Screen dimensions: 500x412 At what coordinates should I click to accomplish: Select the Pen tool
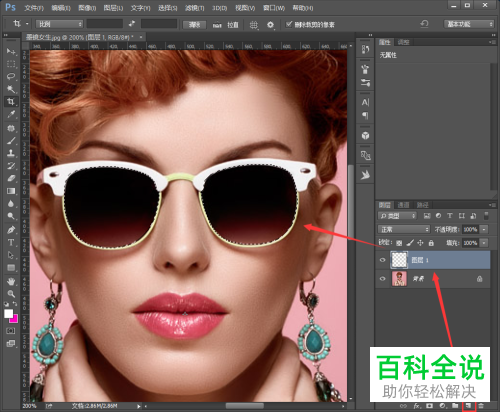[11, 230]
